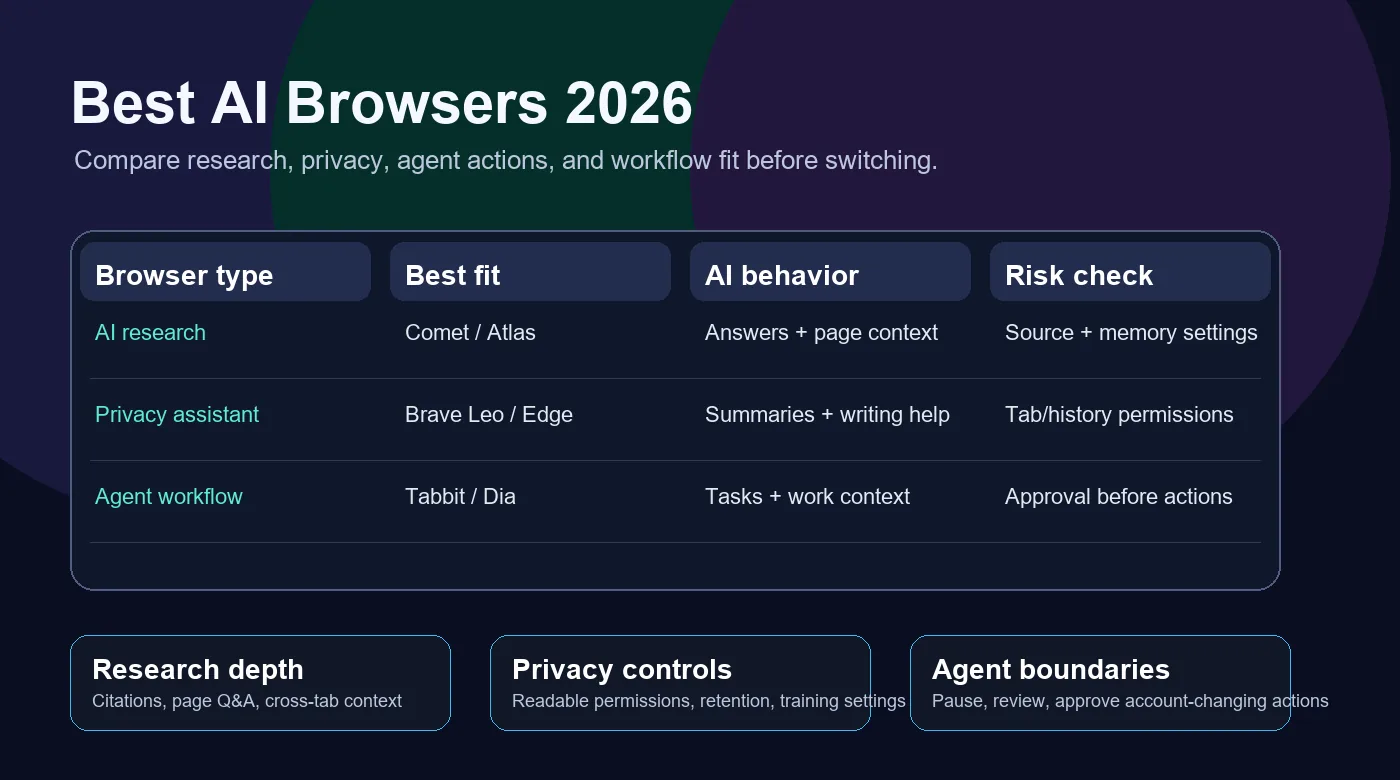Click the 'Comet / Atlas' cell
The height and width of the screenshot is (780, 1400).
(470, 333)
